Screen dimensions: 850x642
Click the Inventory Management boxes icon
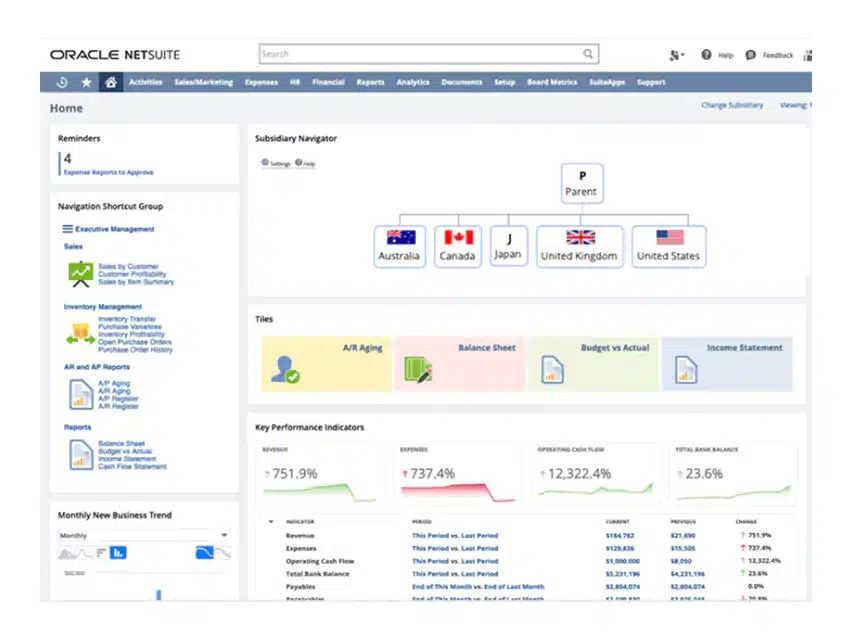80,333
